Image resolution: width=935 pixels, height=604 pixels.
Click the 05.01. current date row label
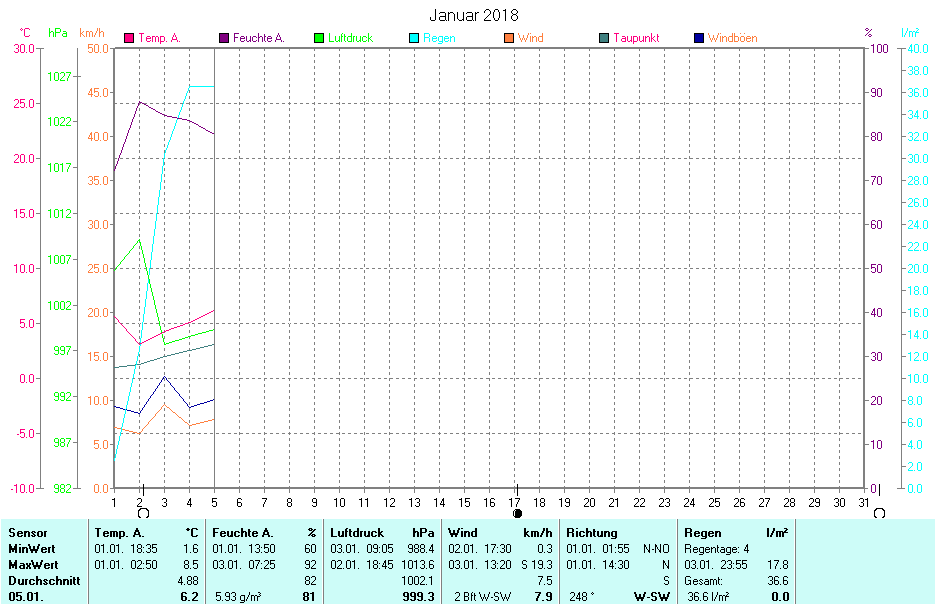[x=26, y=597]
